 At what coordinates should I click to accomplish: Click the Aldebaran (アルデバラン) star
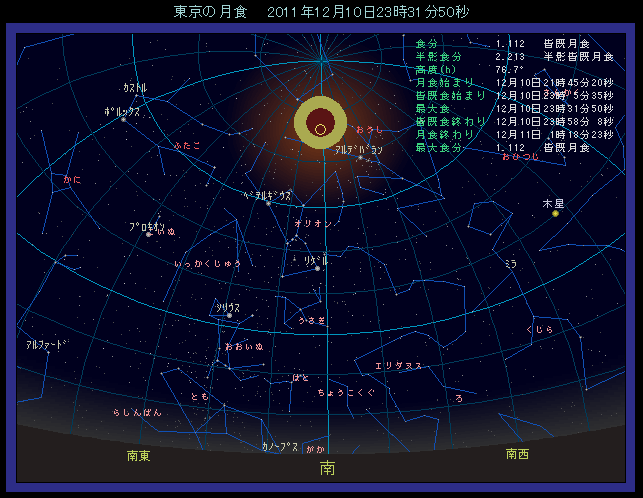pyautogui.click(x=359, y=157)
